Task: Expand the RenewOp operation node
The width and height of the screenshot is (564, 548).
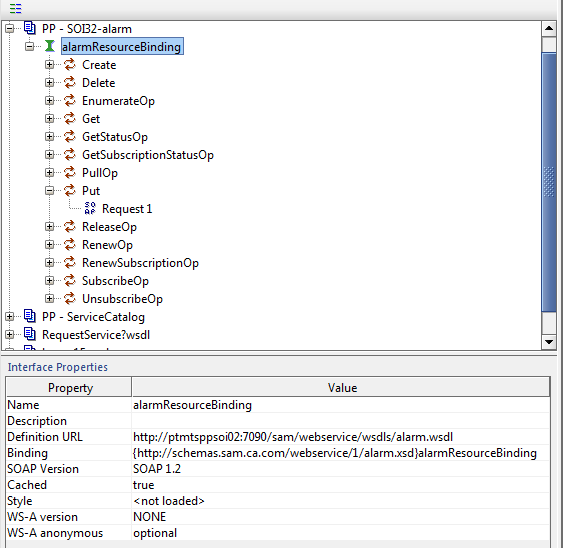Action: point(50,244)
